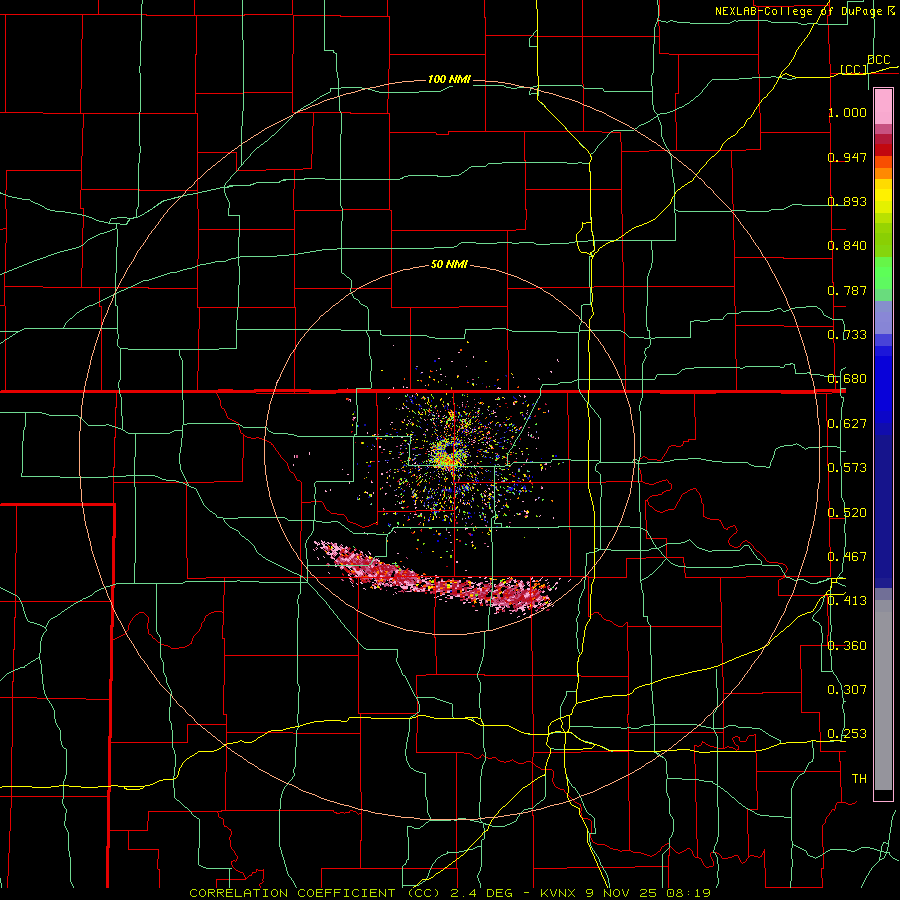The height and width of the screenshot is (900, 900).
Task: Click the 0.733 scale value
Action: [847, 335]
